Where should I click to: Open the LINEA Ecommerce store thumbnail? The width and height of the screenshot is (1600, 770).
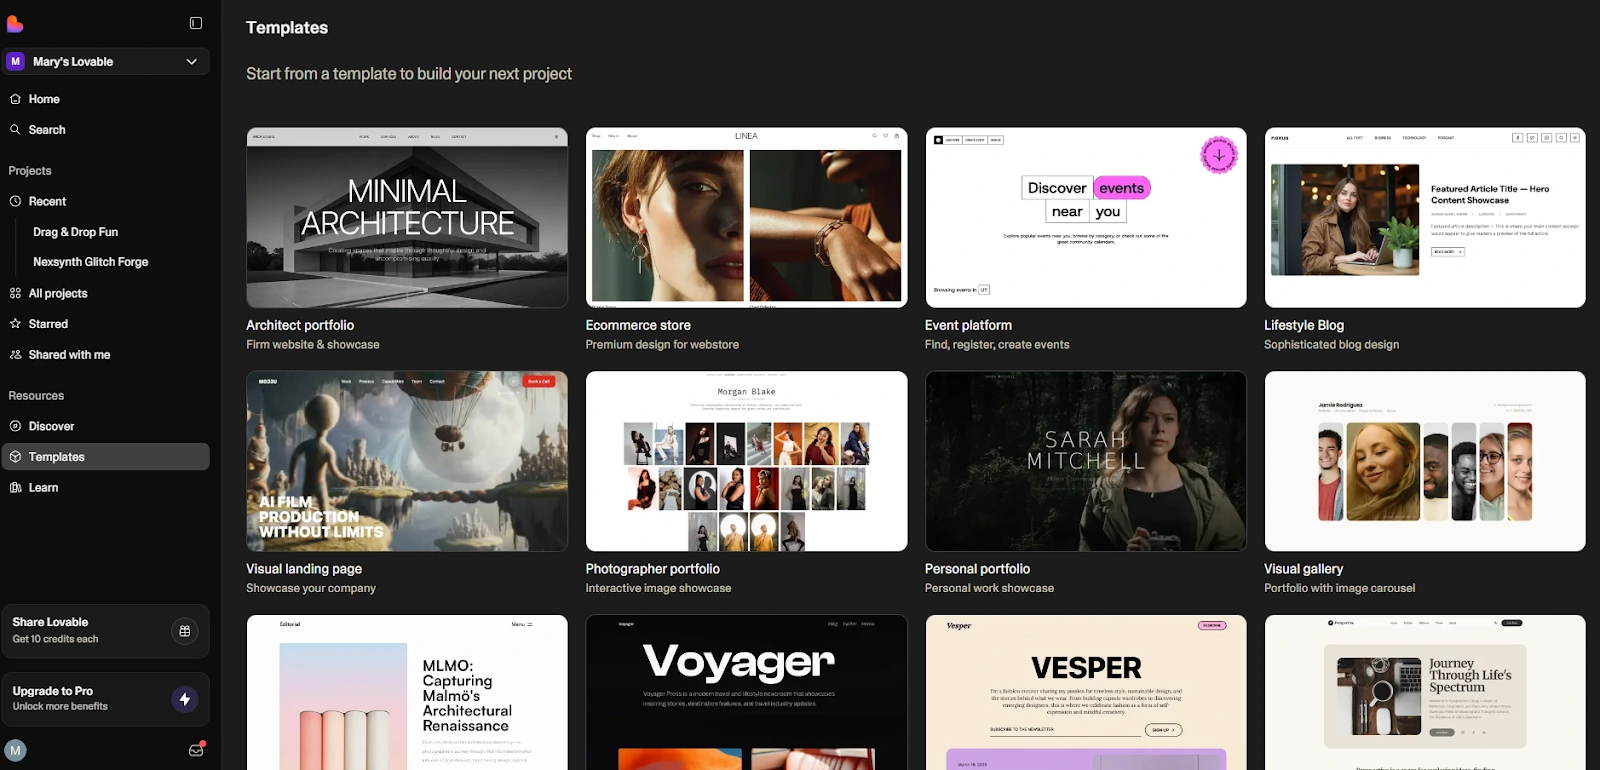(x=746, y=217)
